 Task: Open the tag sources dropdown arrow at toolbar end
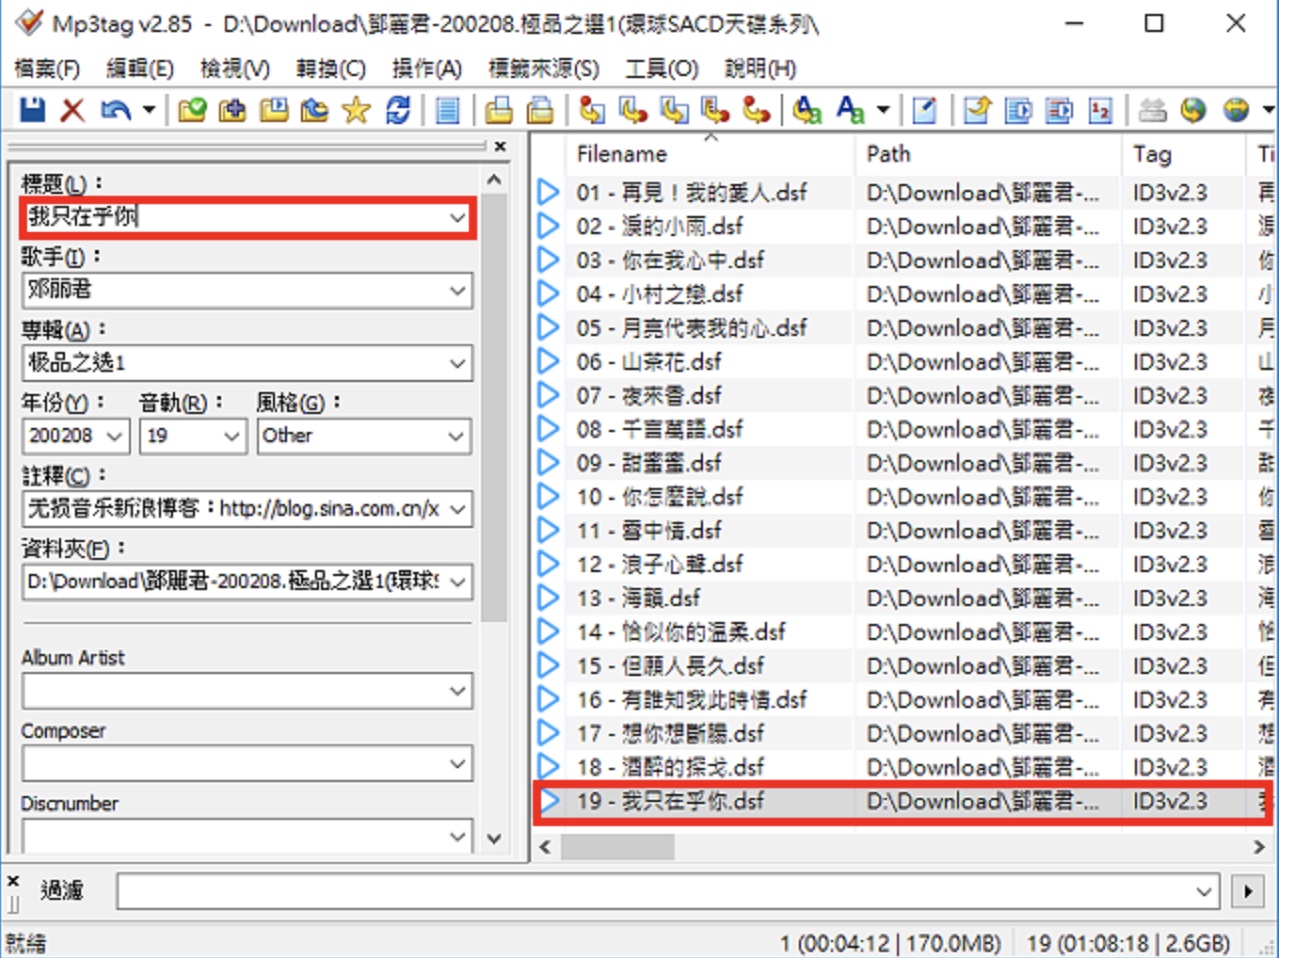(1268, 109)
